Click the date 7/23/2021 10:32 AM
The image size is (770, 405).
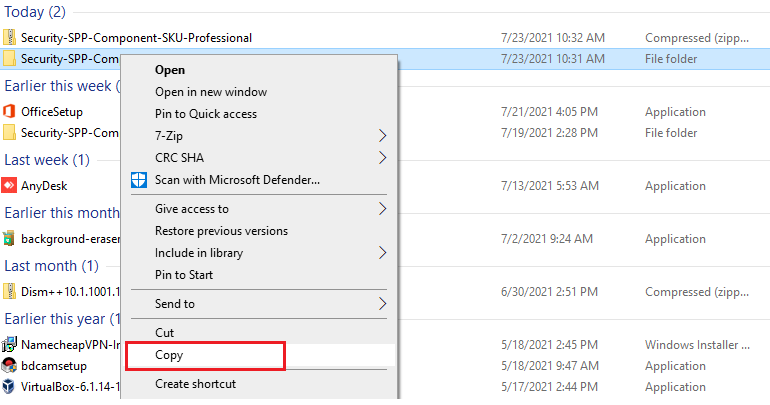coord(552,38)
